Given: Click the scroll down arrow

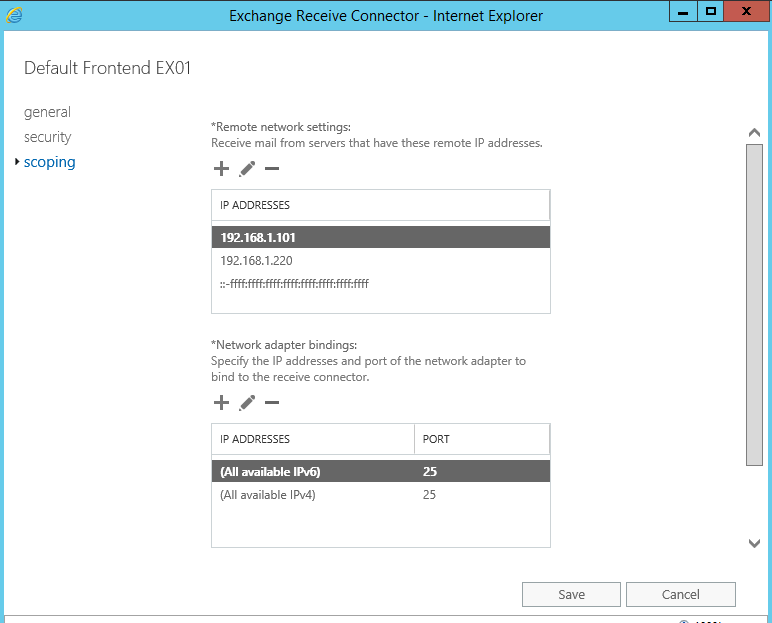Looking at the screenshot, I should [755, 543].
